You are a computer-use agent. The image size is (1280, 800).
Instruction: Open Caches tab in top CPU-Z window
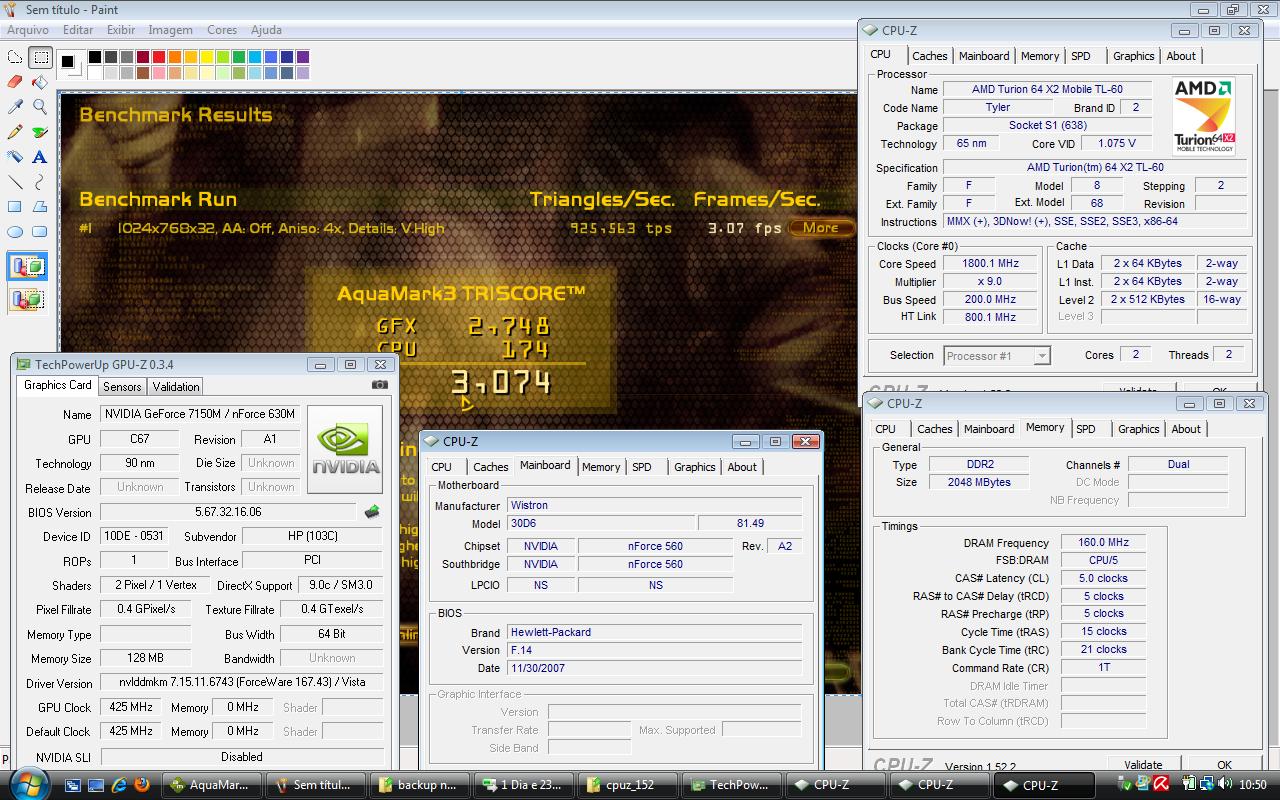tap(930, 56)
